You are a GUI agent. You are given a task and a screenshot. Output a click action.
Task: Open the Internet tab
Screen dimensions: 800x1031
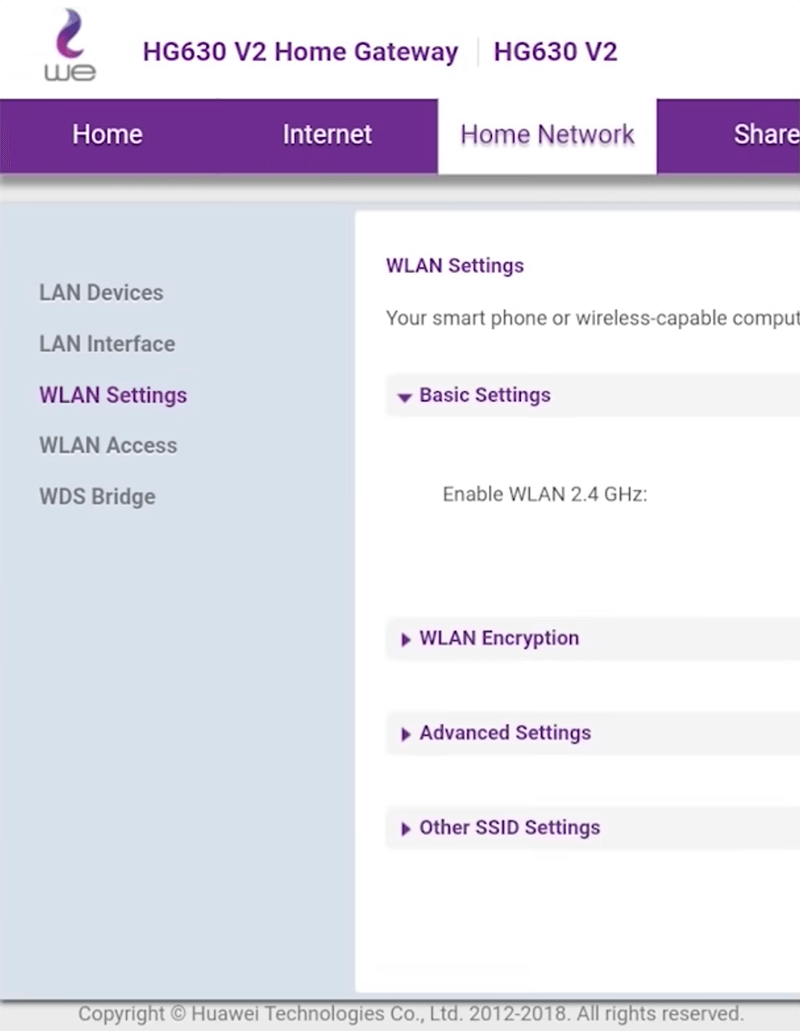(327, 135)
